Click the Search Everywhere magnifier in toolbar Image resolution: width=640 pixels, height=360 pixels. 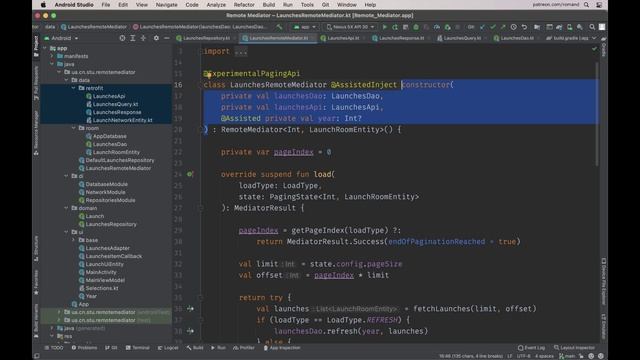[x=592, y=27]
